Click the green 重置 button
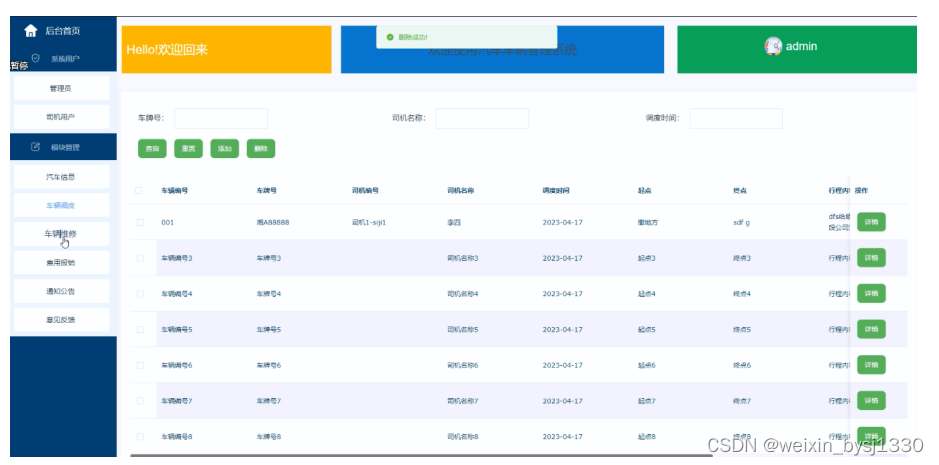Image resolution: width=939 pixels, height=465 pixels. [x=189, y=149]
